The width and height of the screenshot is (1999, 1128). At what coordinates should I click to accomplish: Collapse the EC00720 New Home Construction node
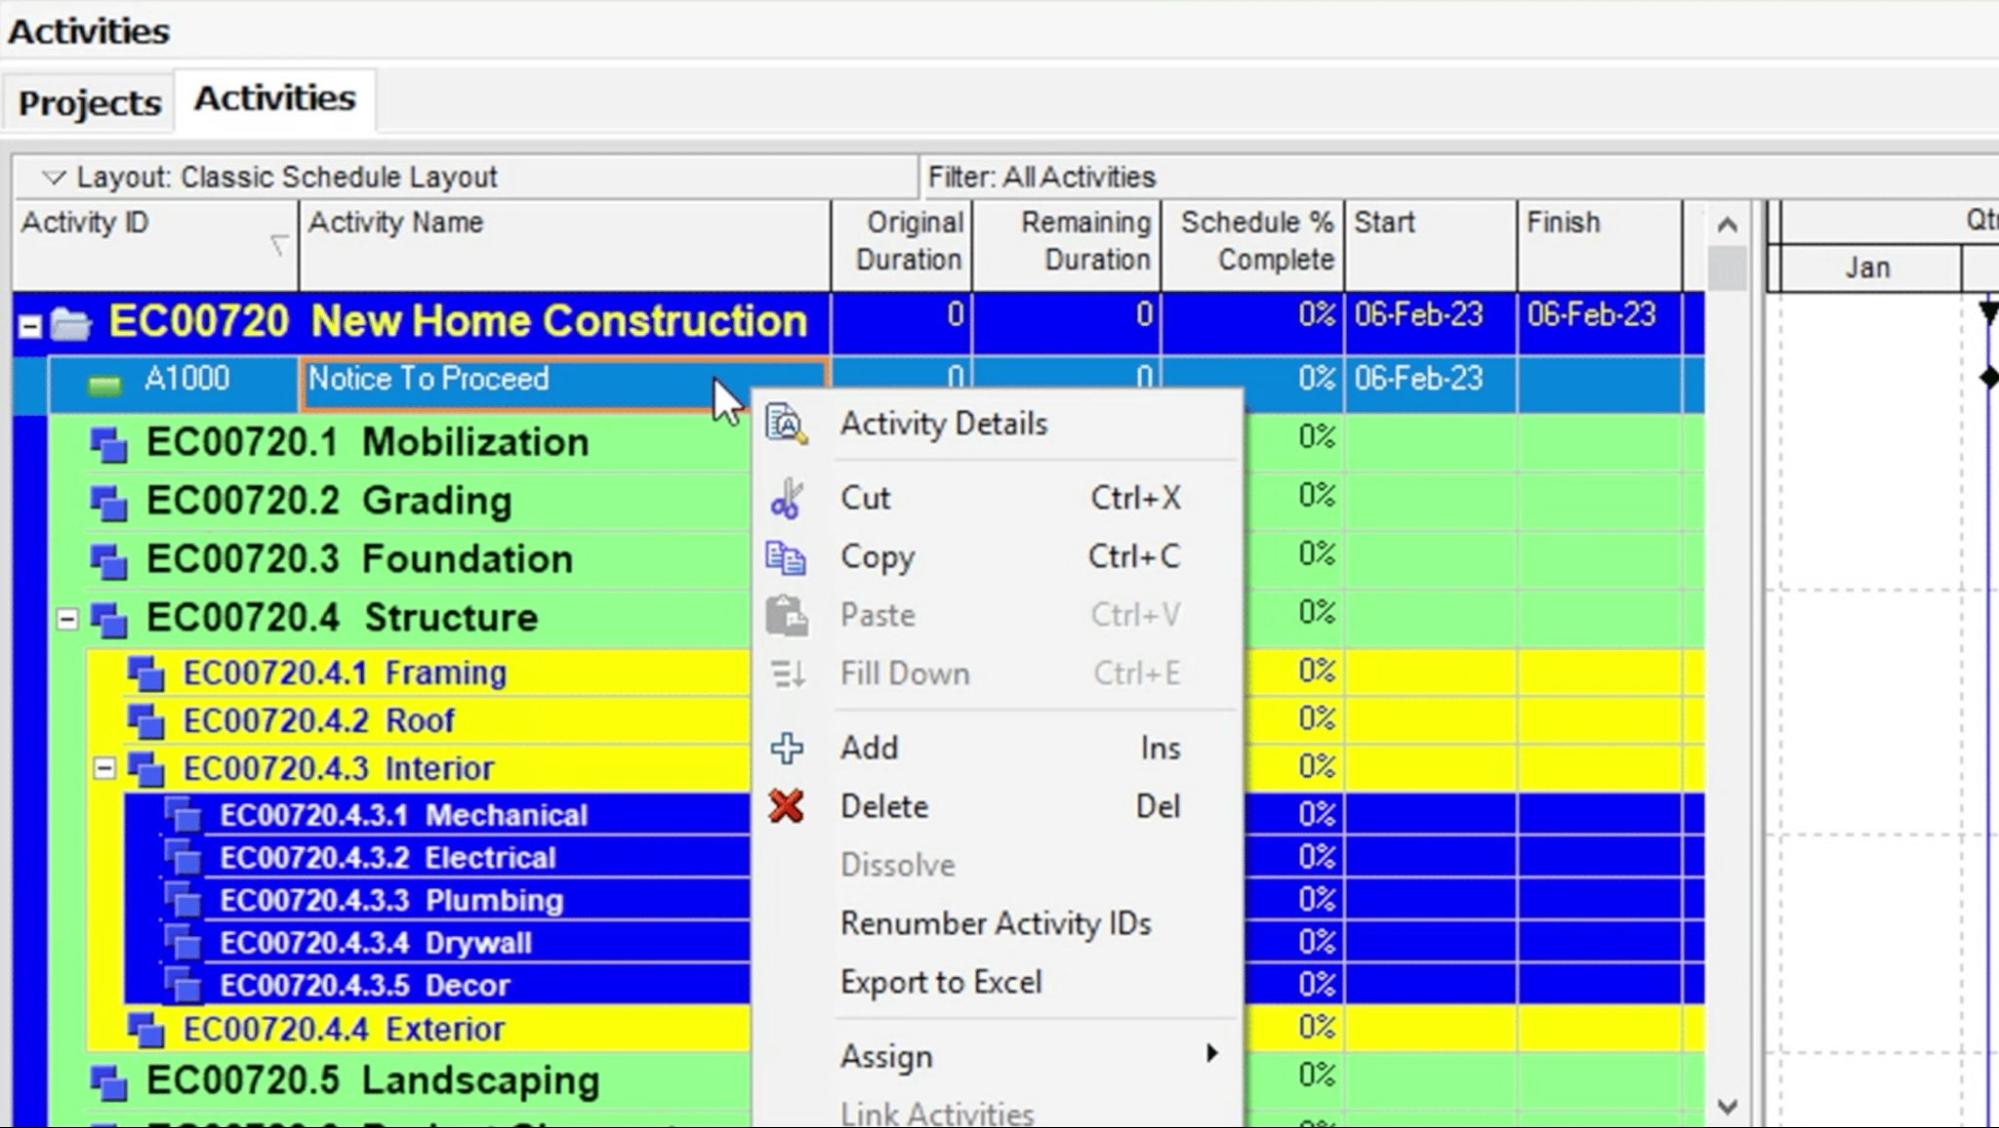(x=30, y=327)
